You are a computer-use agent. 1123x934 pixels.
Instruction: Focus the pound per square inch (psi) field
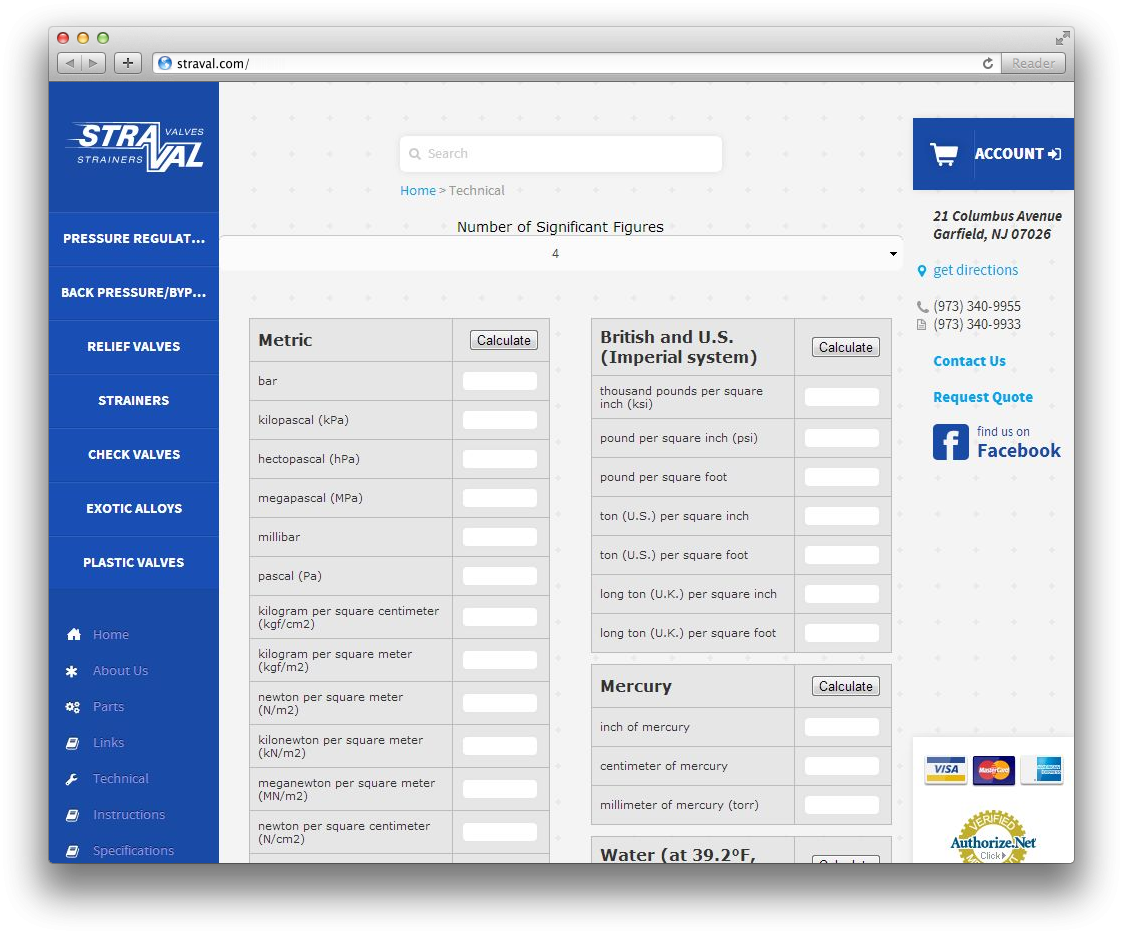tap(841, 438)
